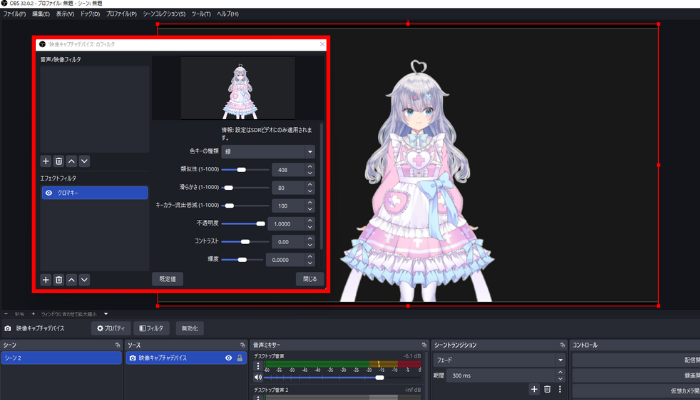Decrease similarity value with down arrow
Screen dimensions: 700x400
pyautogui.click(x=310, y=173)
